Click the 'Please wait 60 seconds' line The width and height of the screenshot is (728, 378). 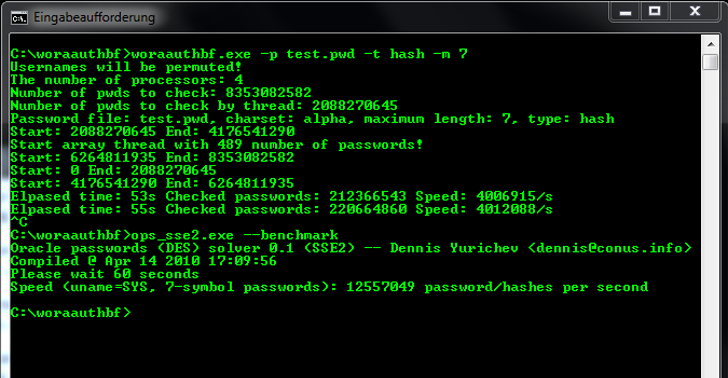point(105,274)
